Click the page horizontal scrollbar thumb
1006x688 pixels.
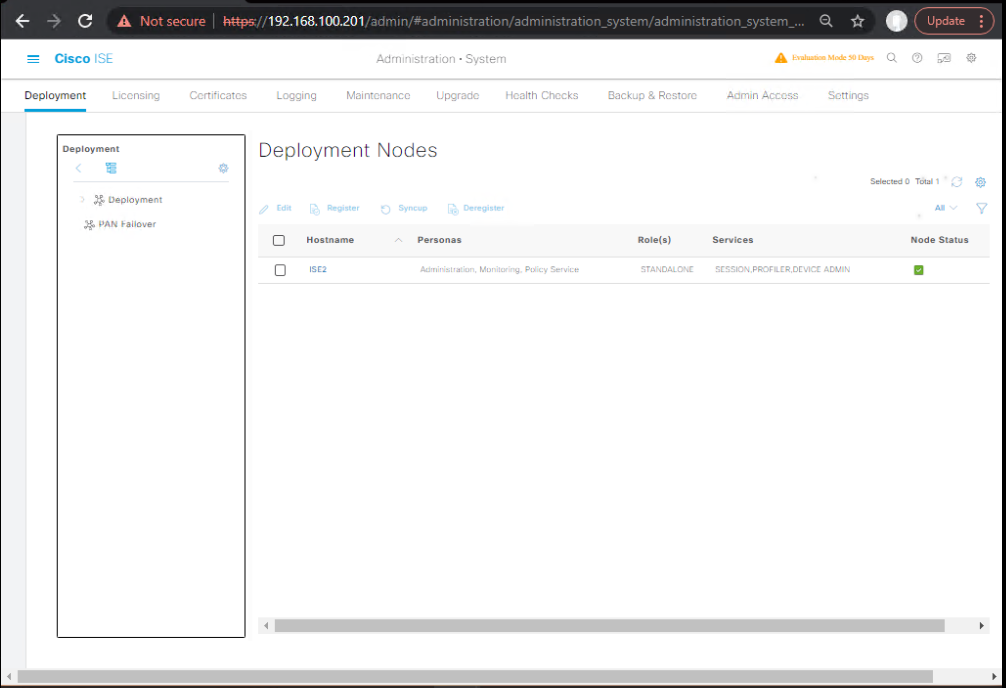475,676
